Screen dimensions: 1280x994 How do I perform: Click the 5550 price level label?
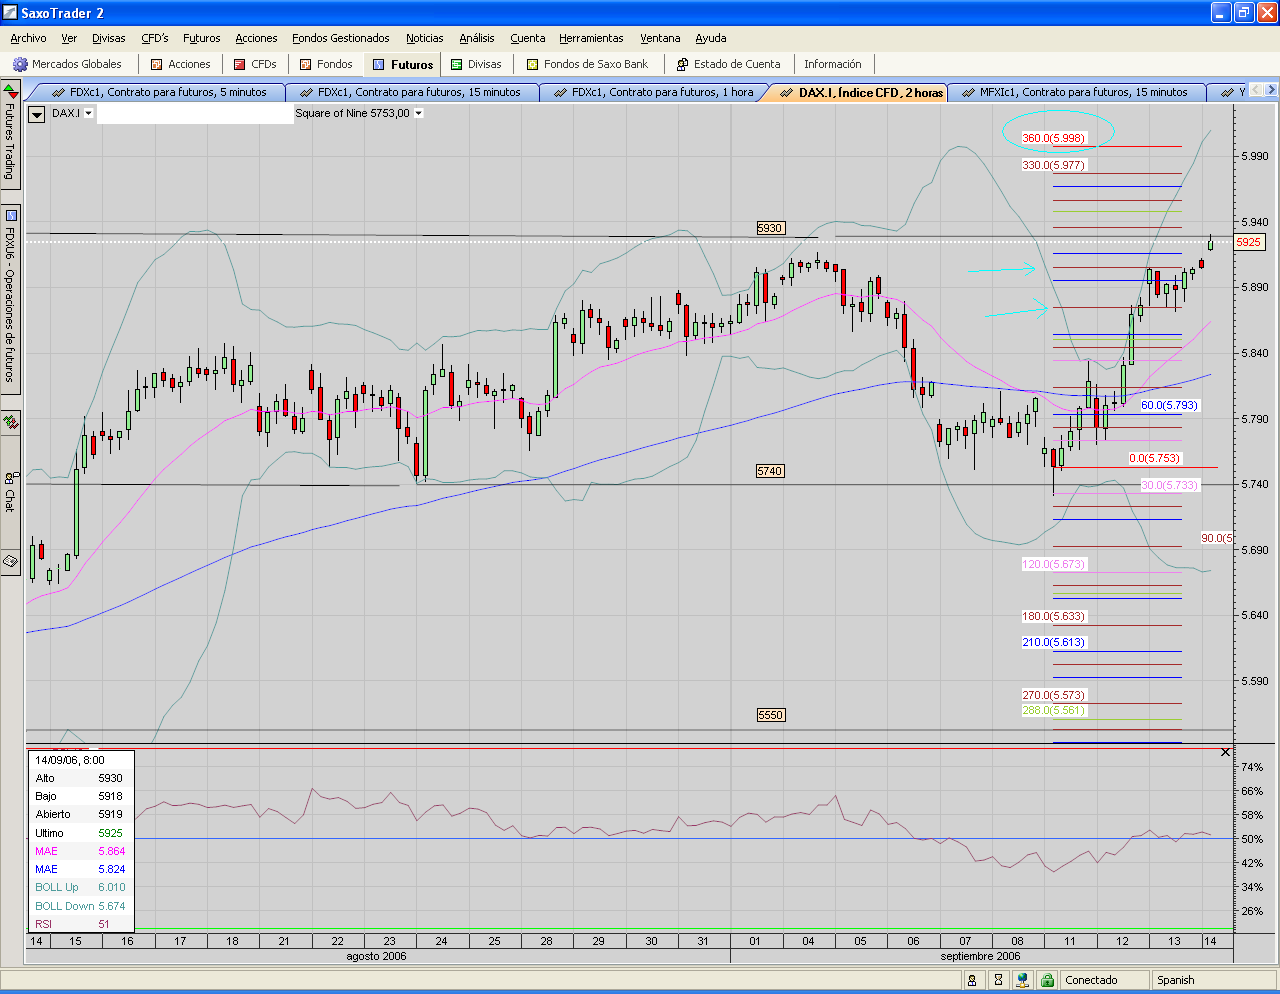(770, 715)
